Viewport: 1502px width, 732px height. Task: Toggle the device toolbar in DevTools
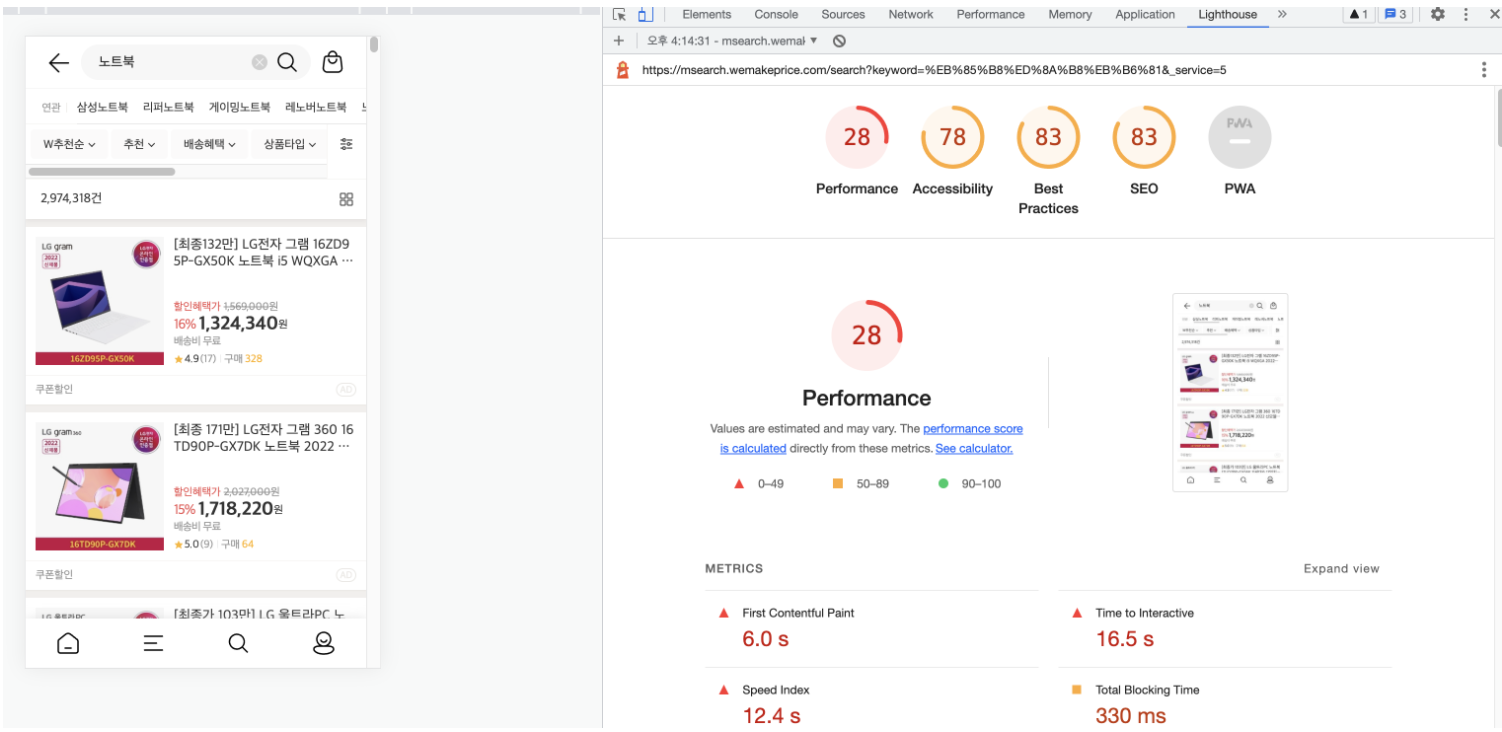click(645, 14)
